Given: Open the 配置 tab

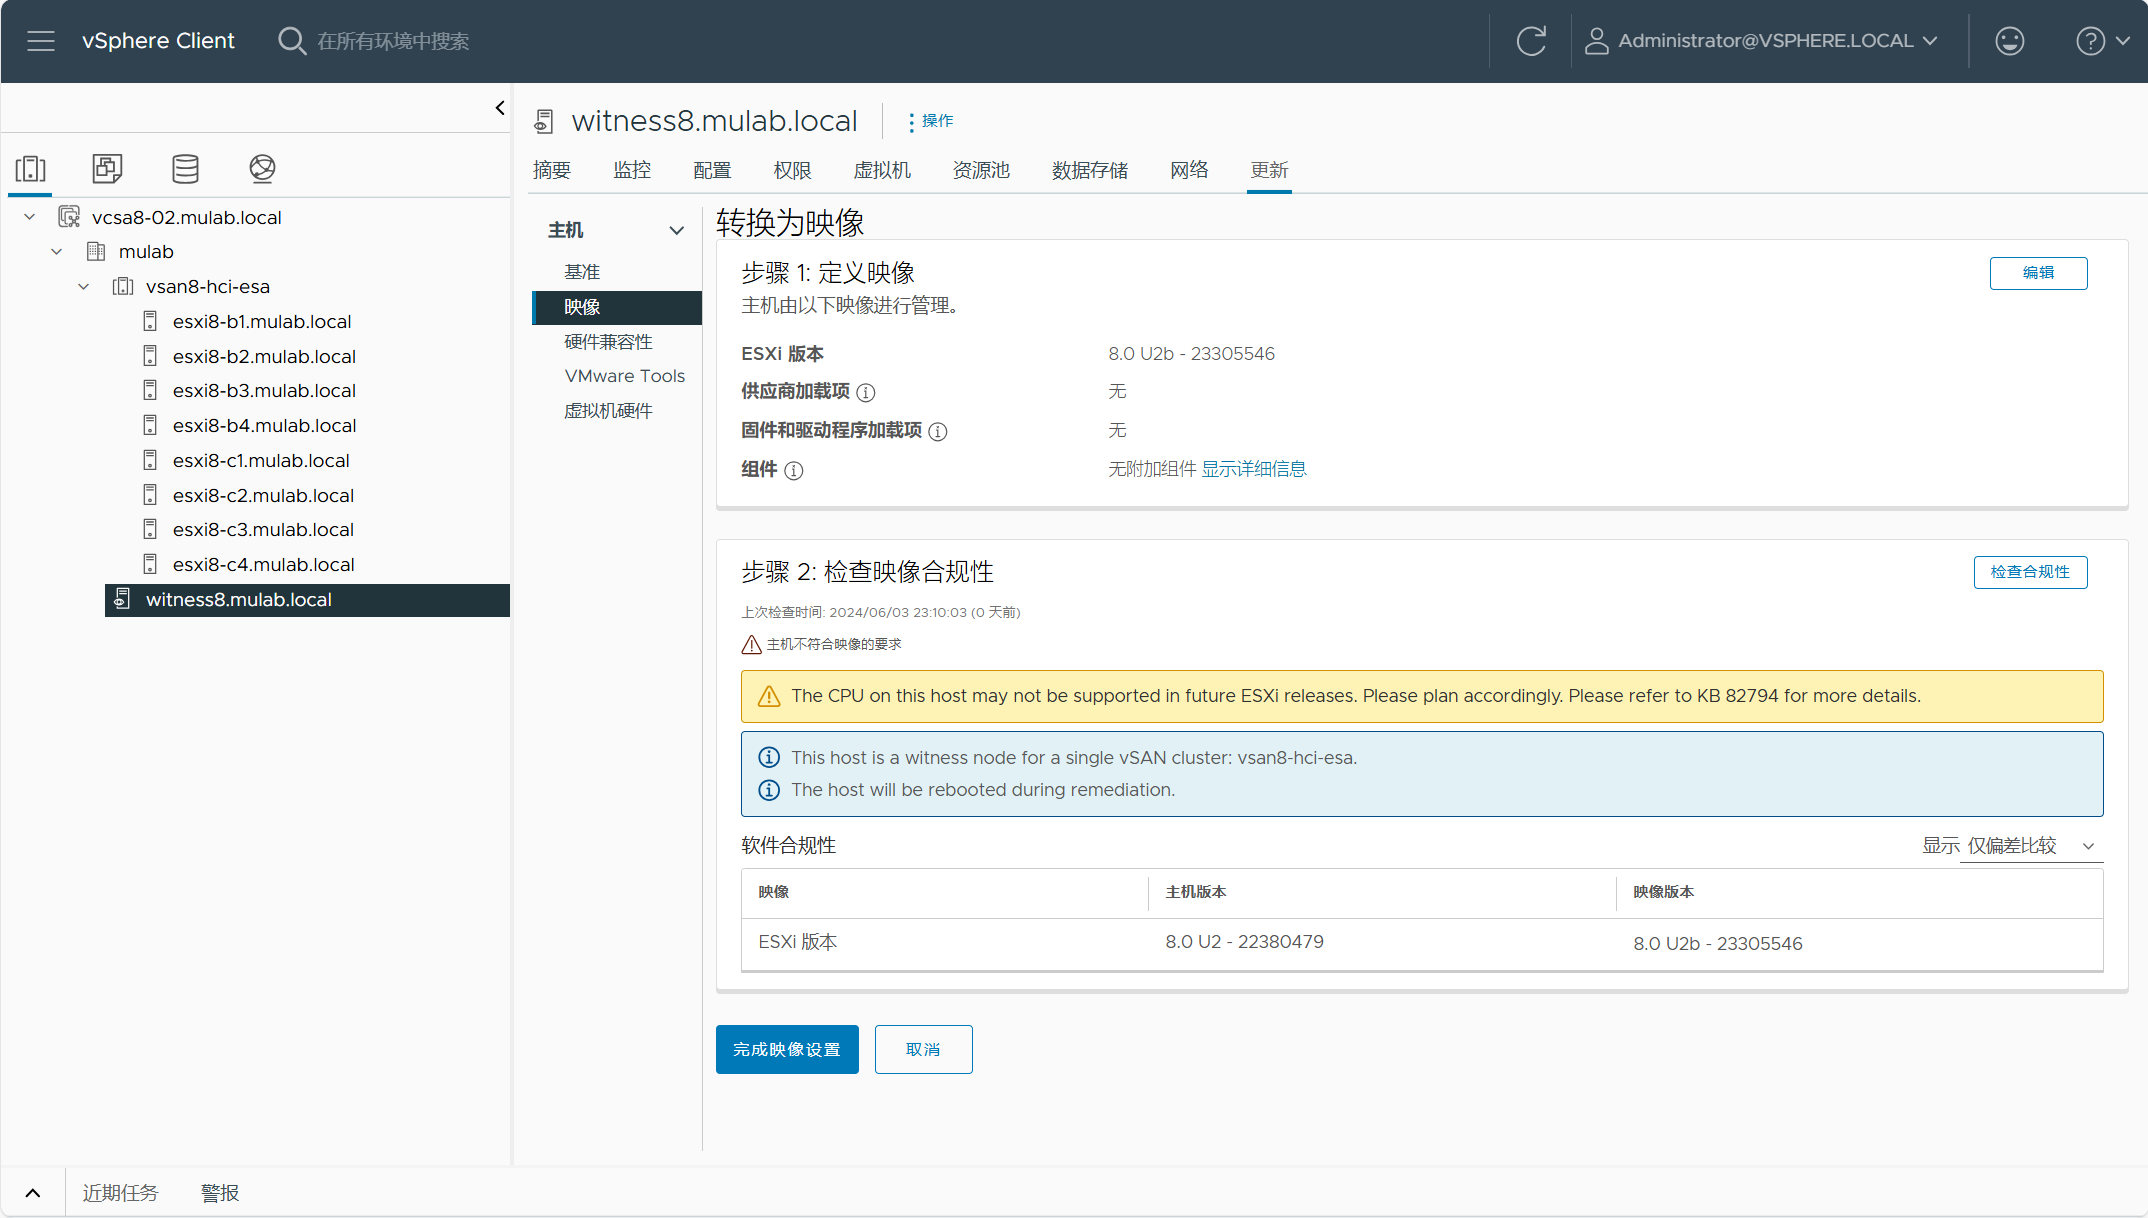Looking at the screenshot, I should point(712,170).
